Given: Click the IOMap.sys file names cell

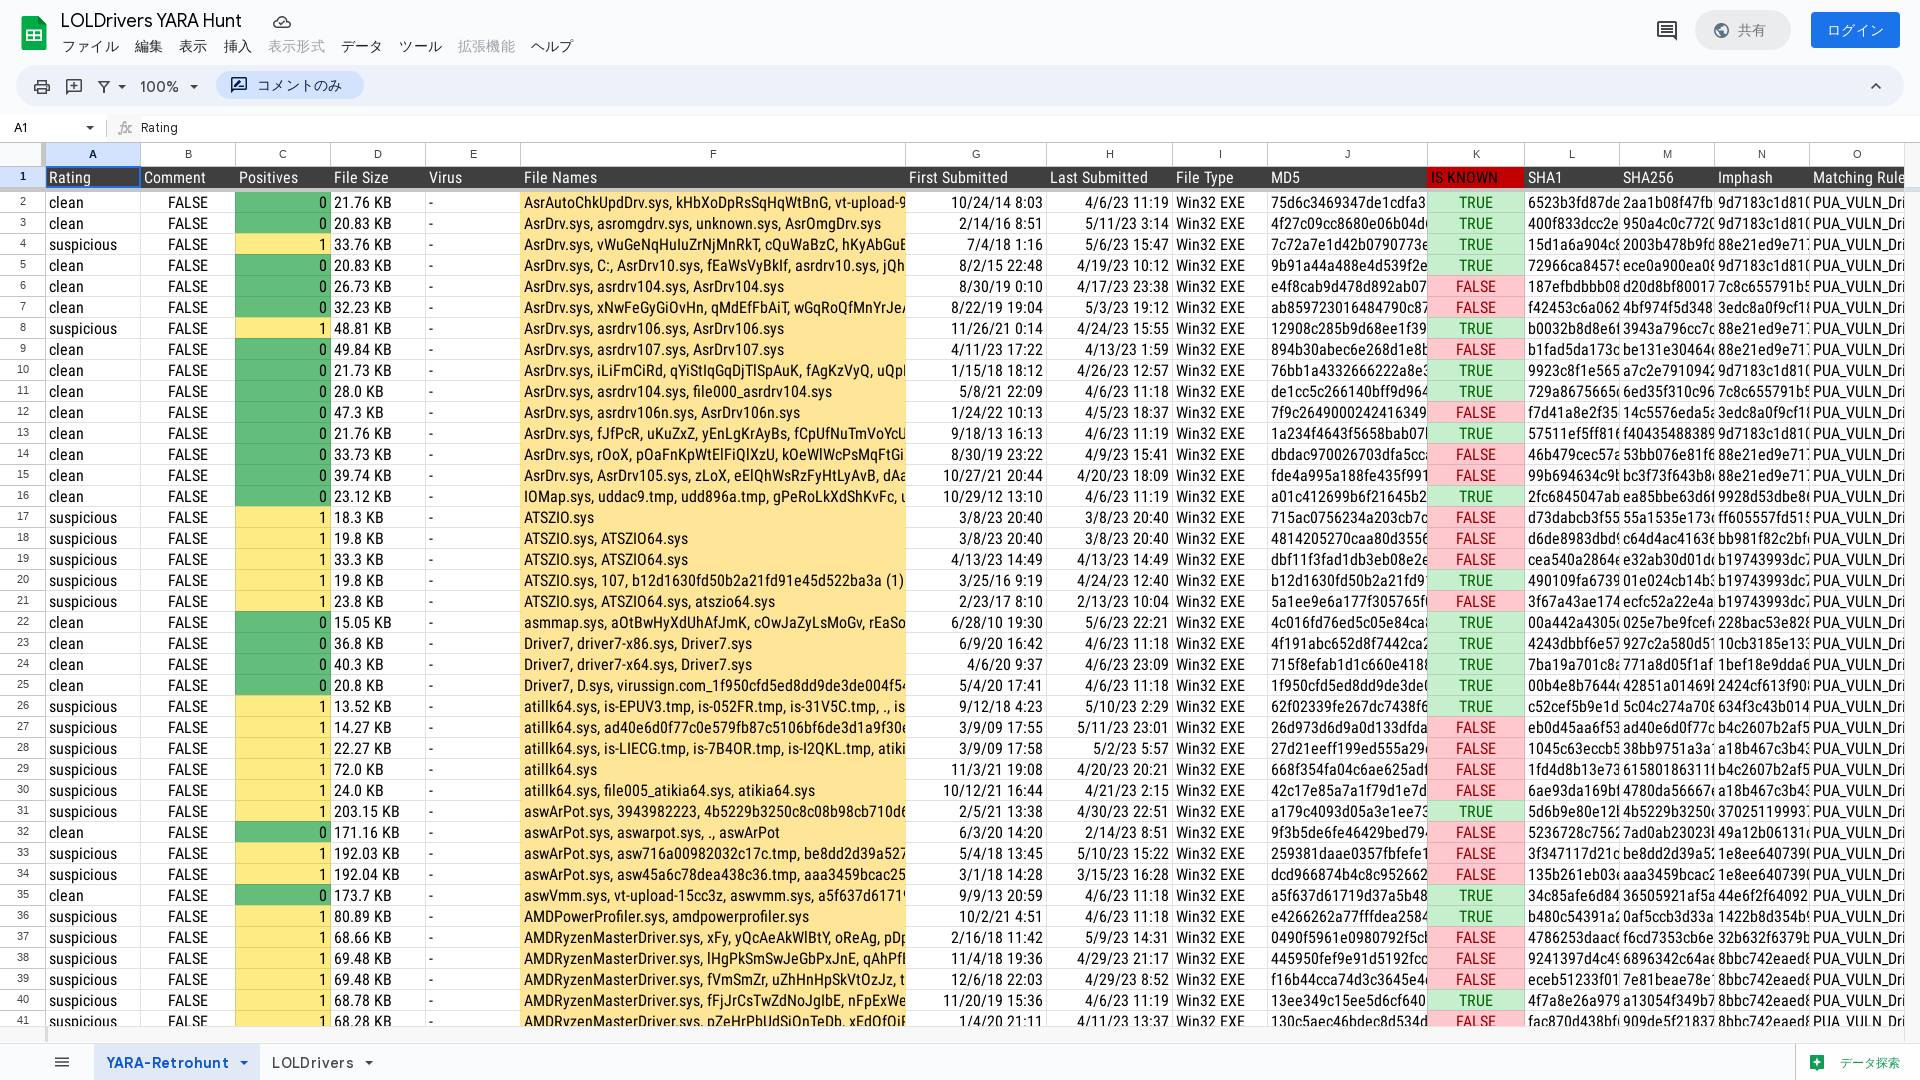Looking at the screenshot, I should click(x=713, y=496).
